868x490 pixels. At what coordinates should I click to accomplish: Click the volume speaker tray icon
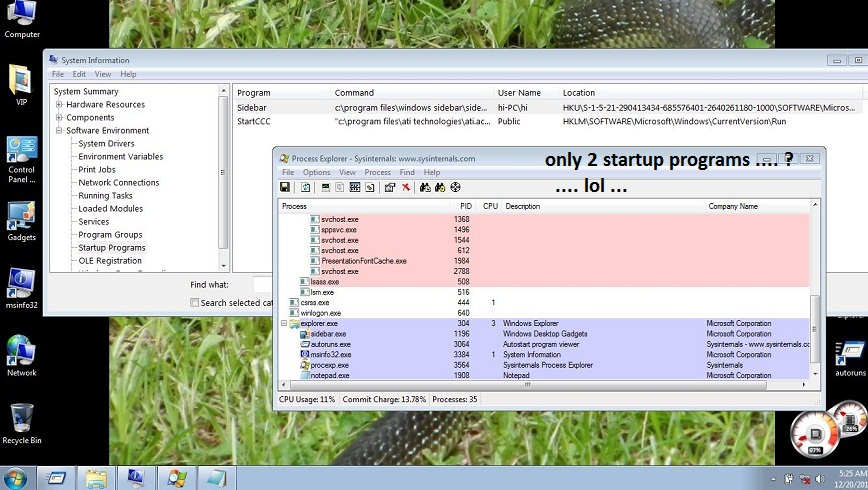point(820,479)
